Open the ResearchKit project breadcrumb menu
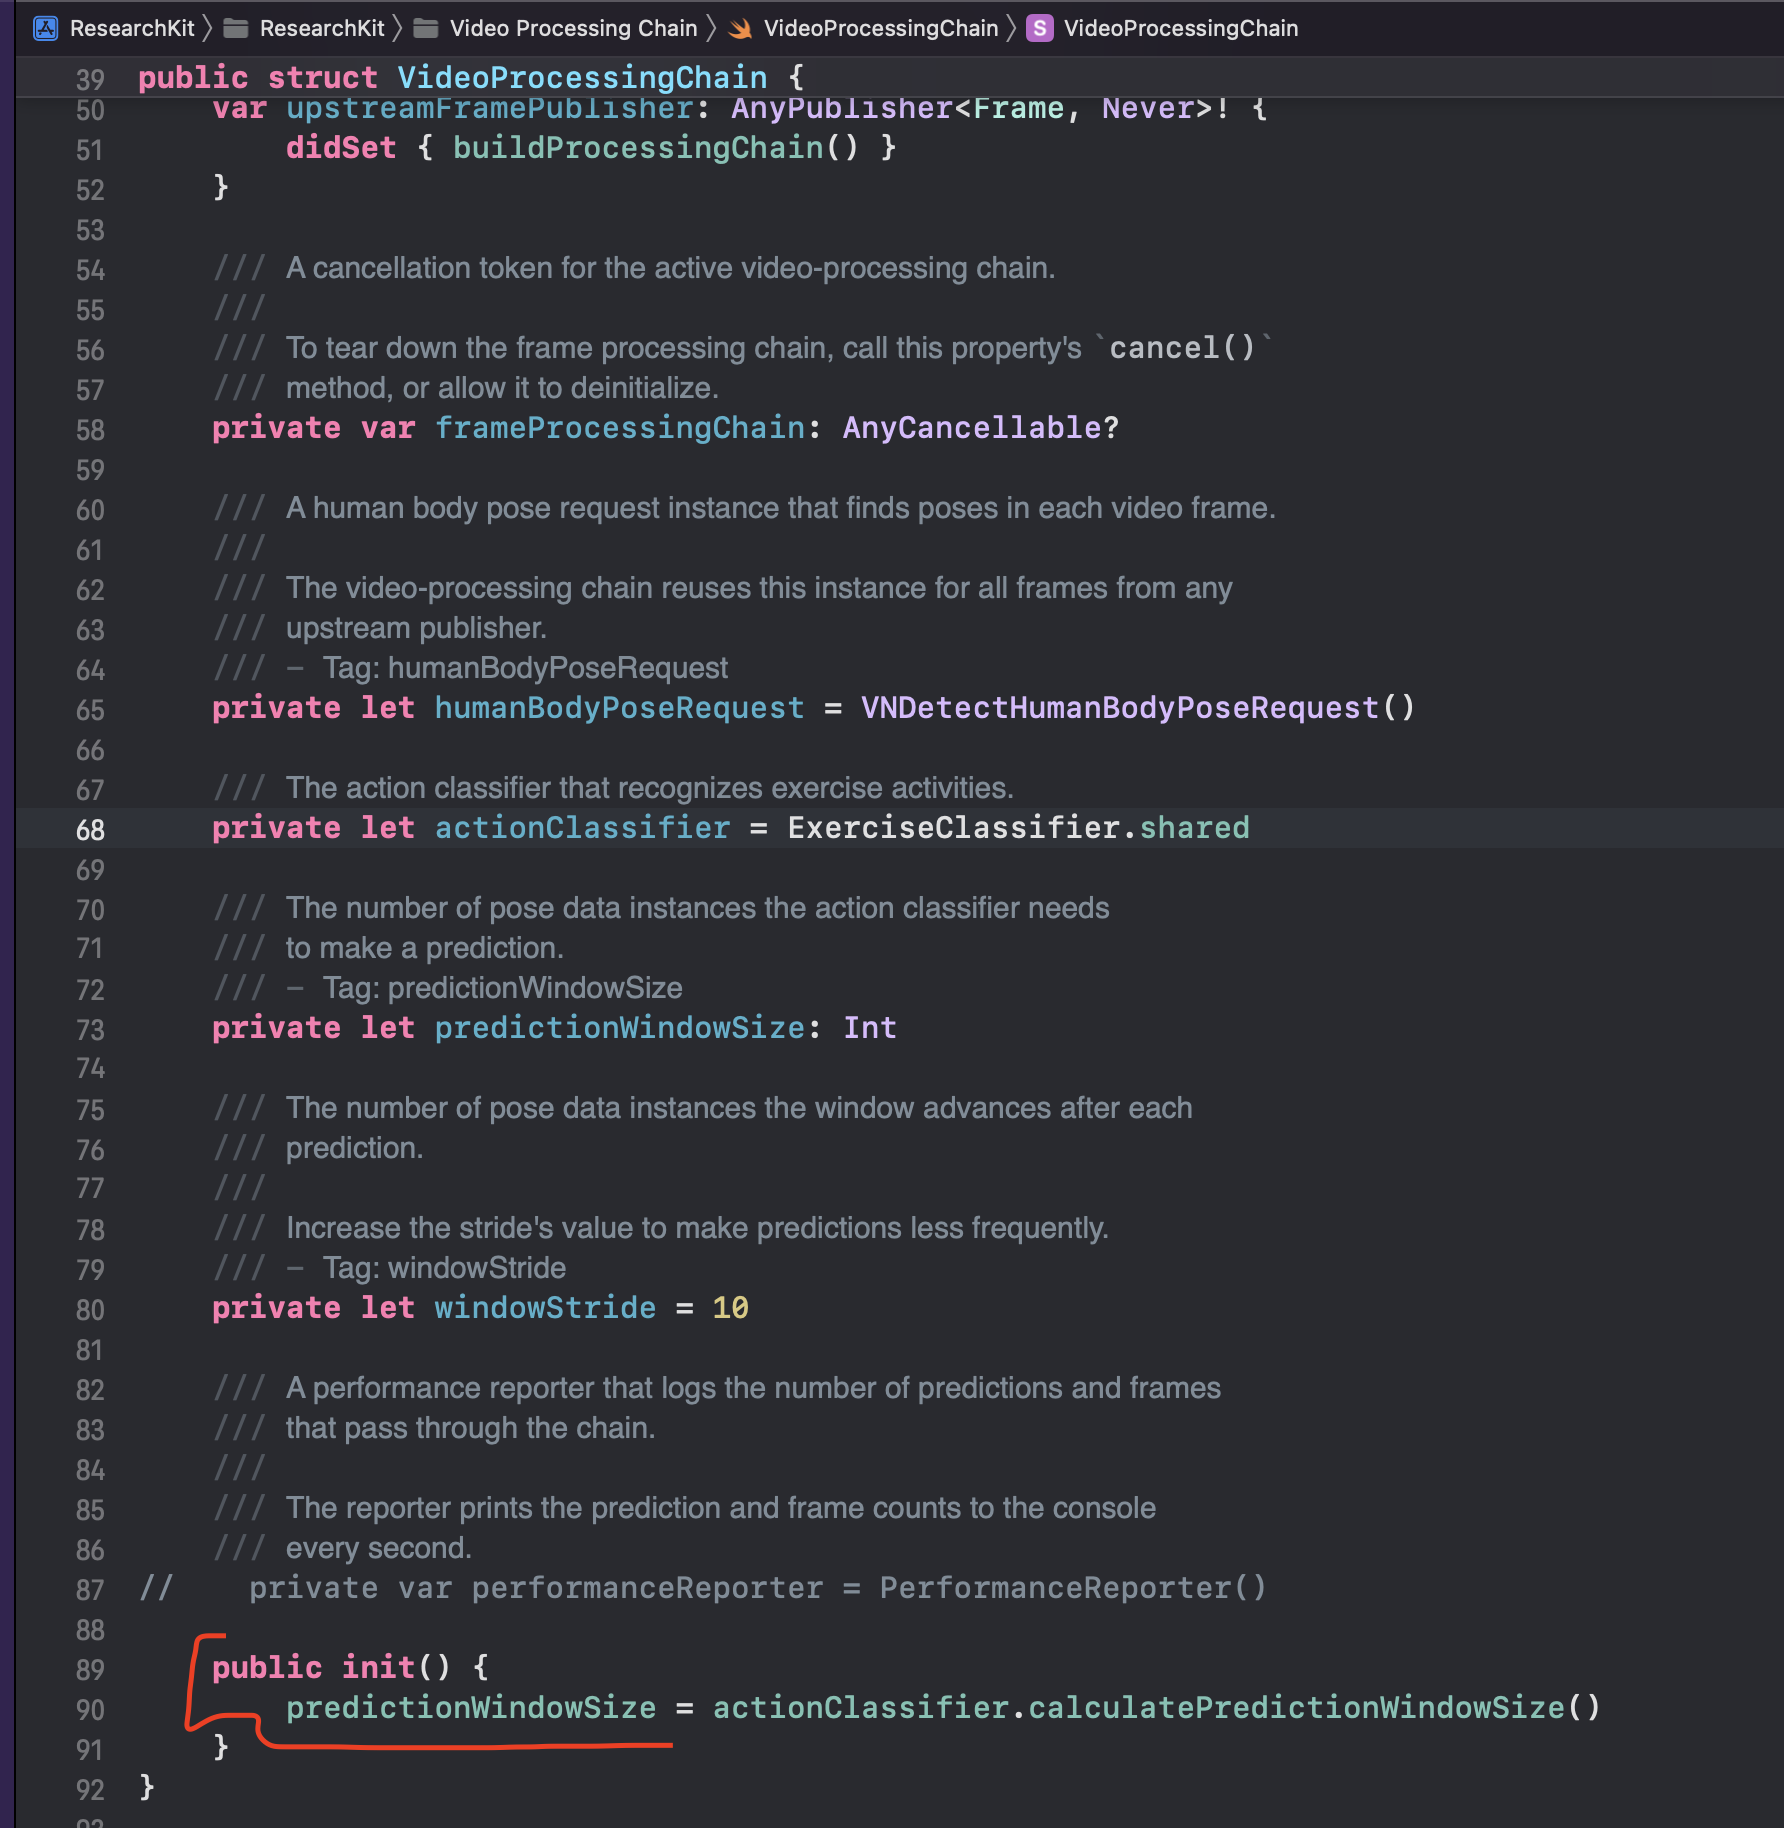The height and width of the screenshot is (1828, 1784). [131, 28]
